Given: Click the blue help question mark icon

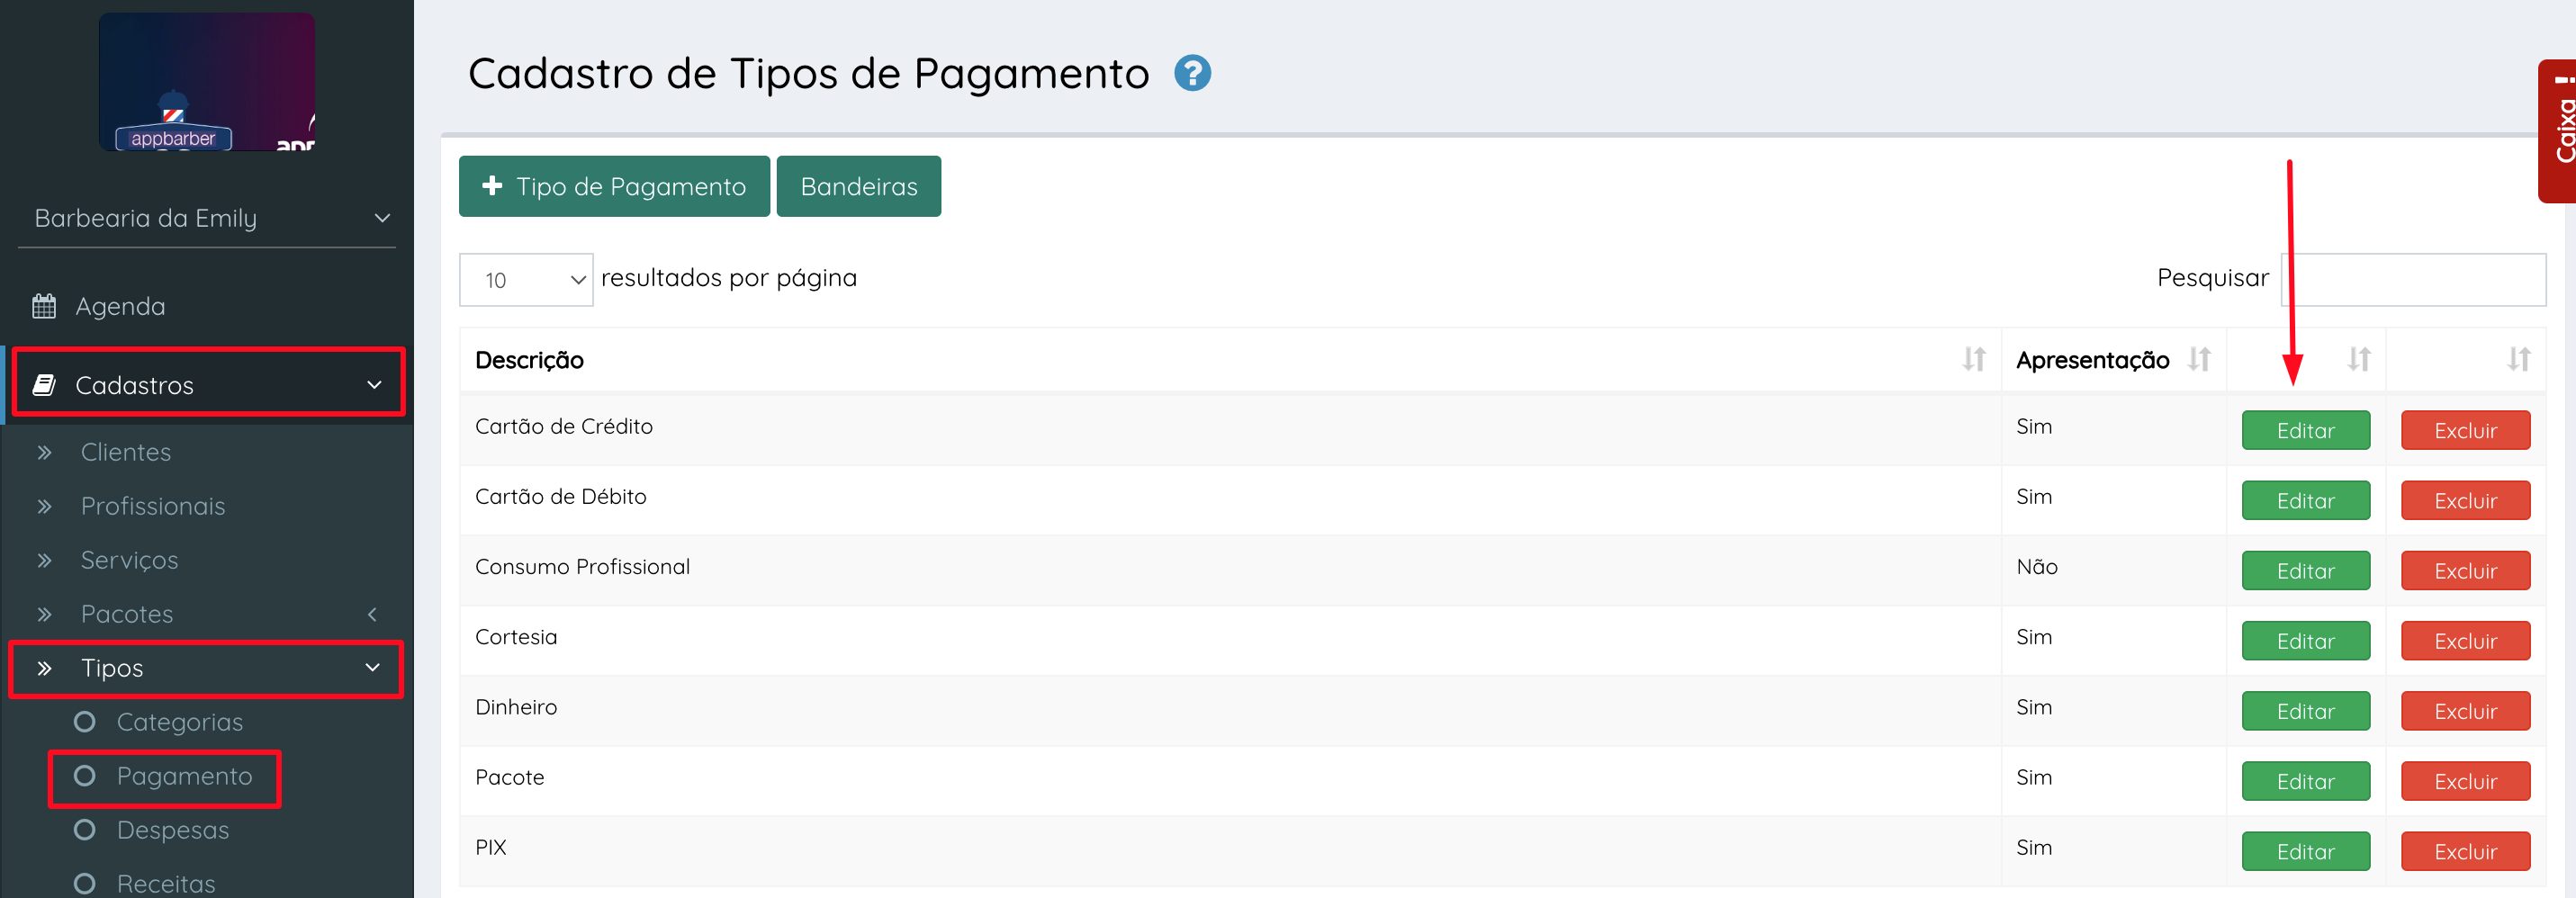Looking at the screenshot, I should coord(1192,73).
